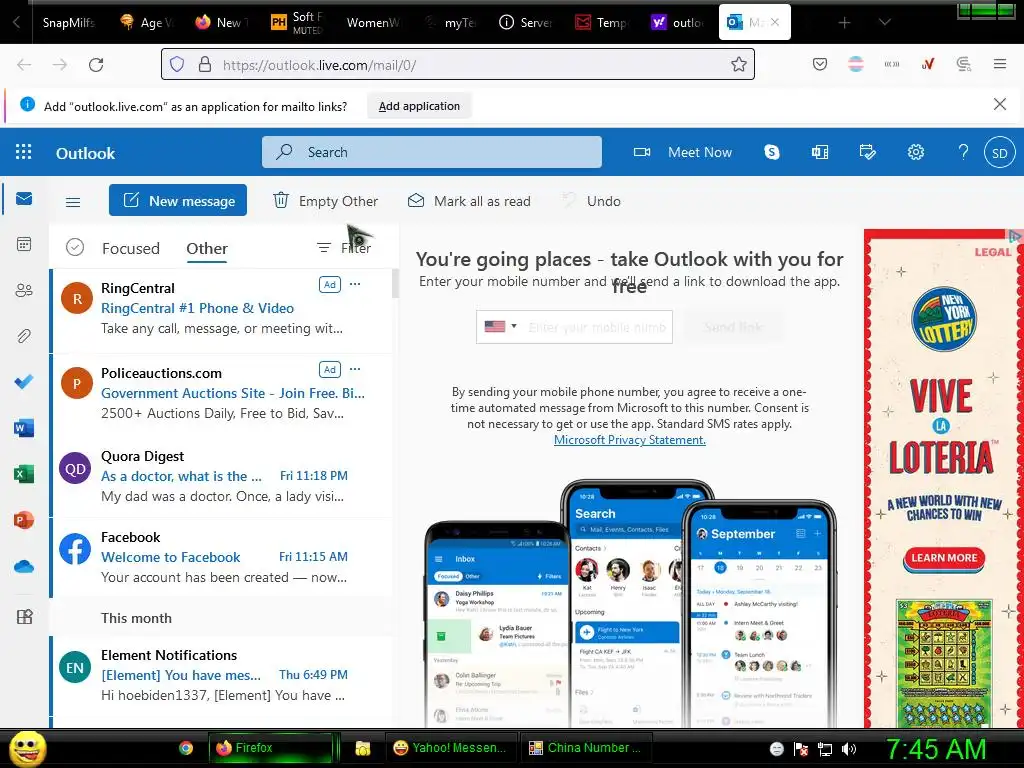The height and width of the screenshot is (768, 1024).
Task: Launch Word from the sidebar
Action: [24, 428]
